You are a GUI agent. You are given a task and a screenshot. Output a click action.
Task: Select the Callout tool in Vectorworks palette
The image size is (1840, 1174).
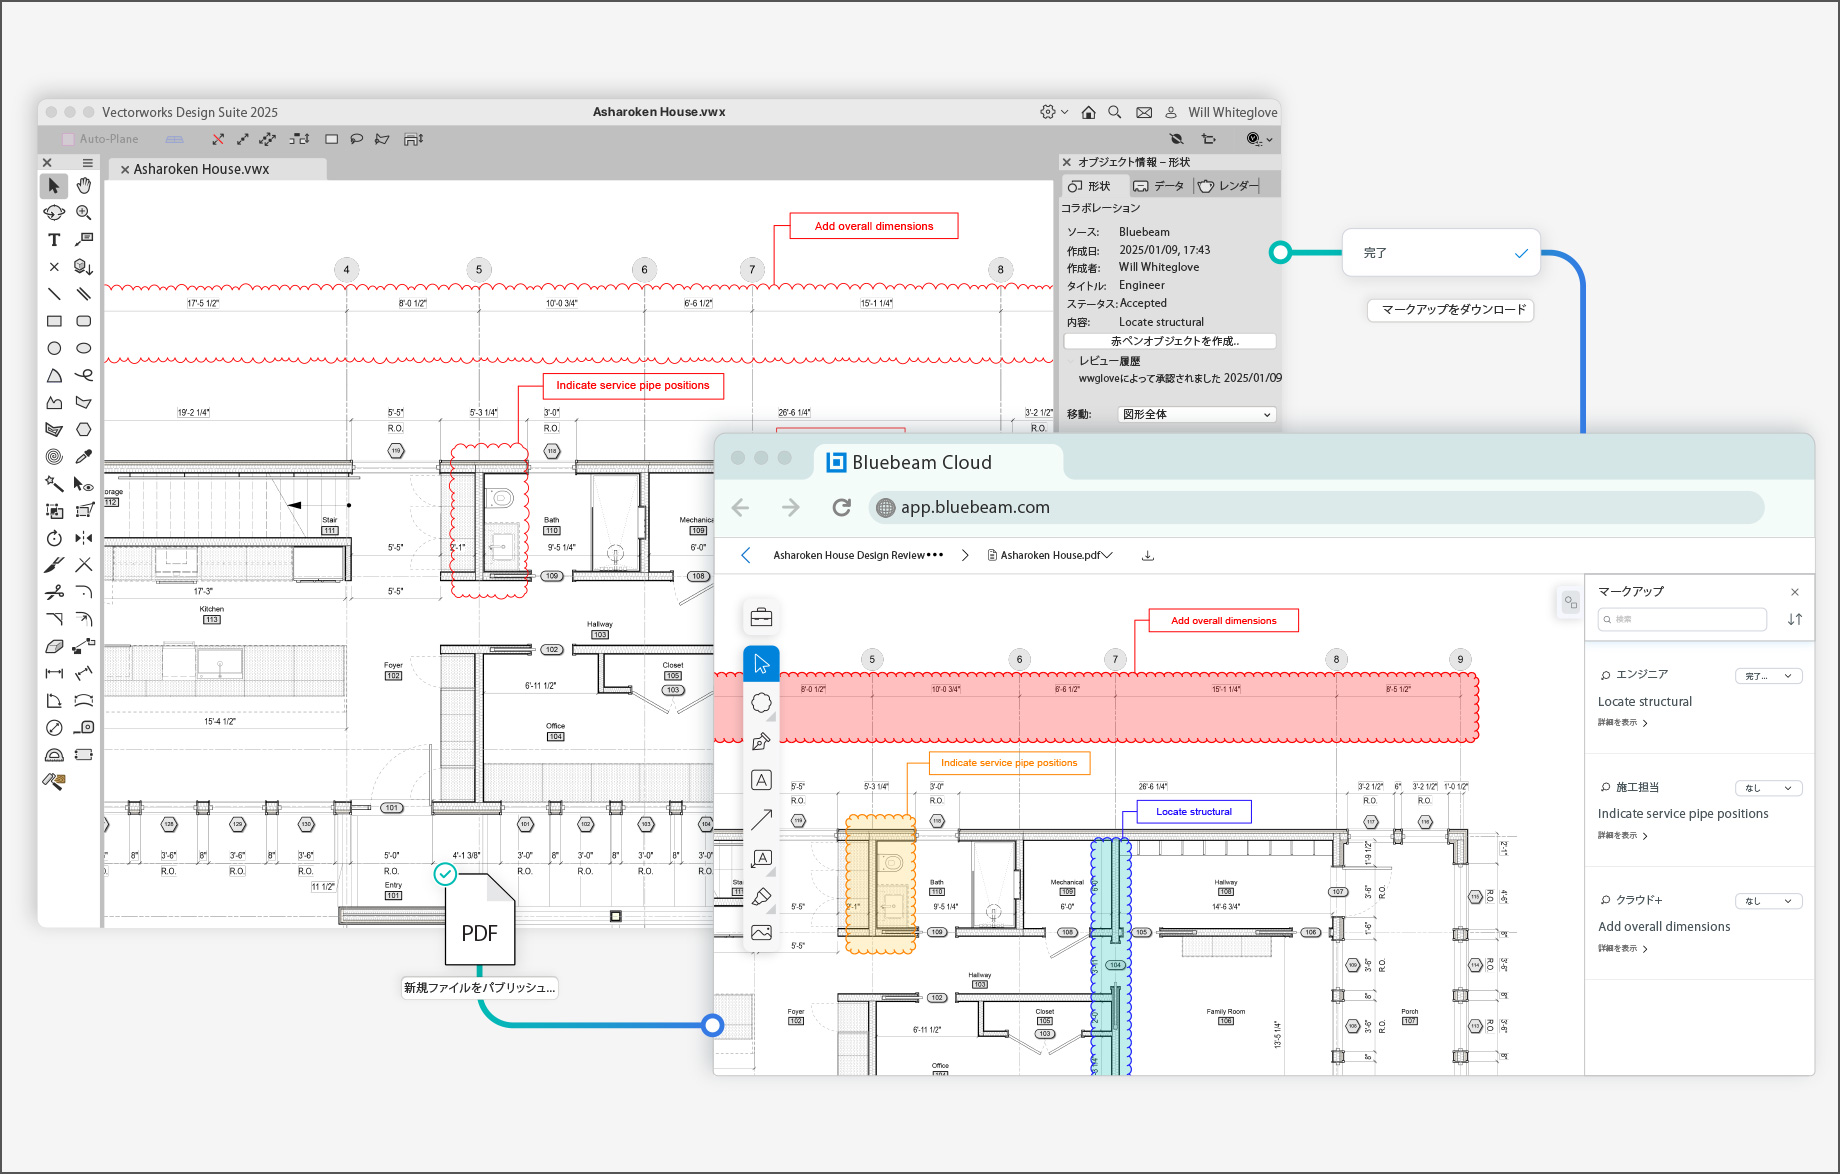(x=84, y=240)
